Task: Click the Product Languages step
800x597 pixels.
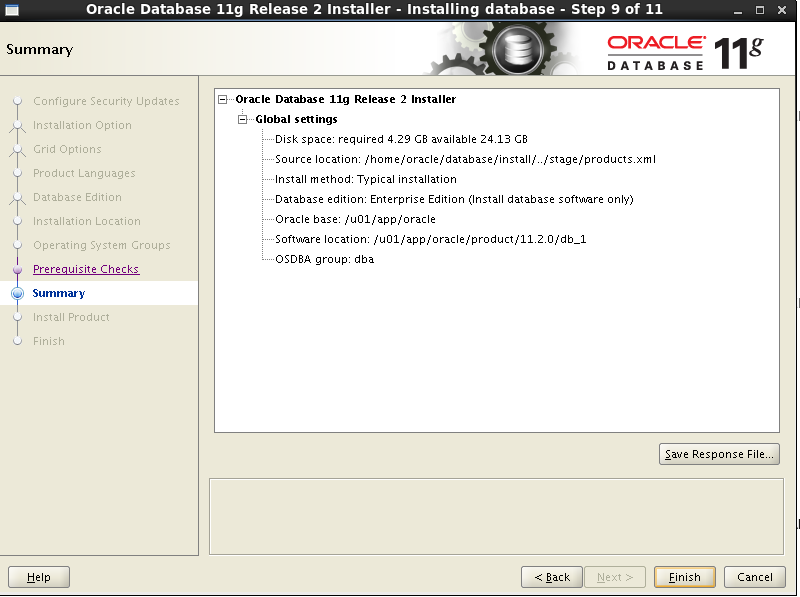Action: [x=84, y=173]
